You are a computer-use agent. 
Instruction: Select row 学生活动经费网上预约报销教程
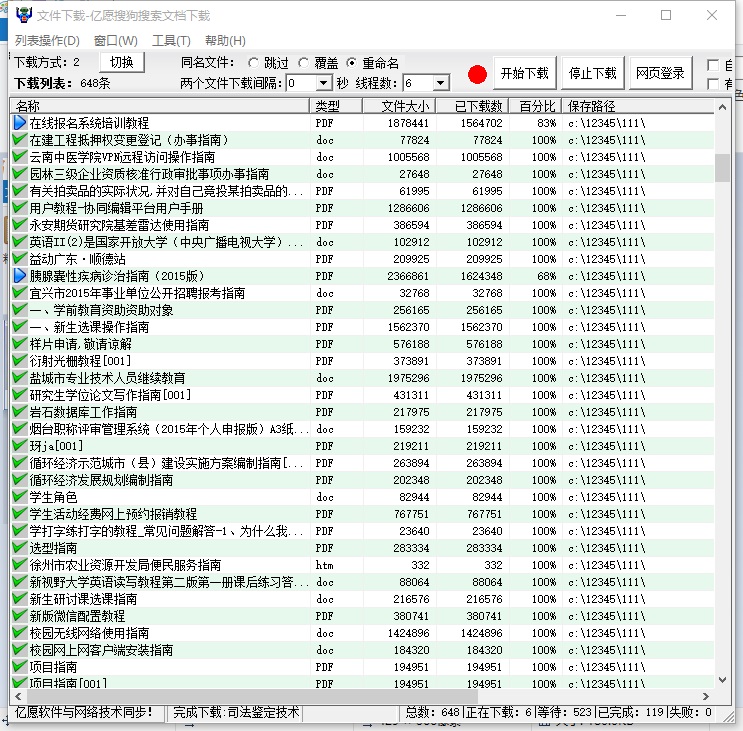(x=362, y=514)
